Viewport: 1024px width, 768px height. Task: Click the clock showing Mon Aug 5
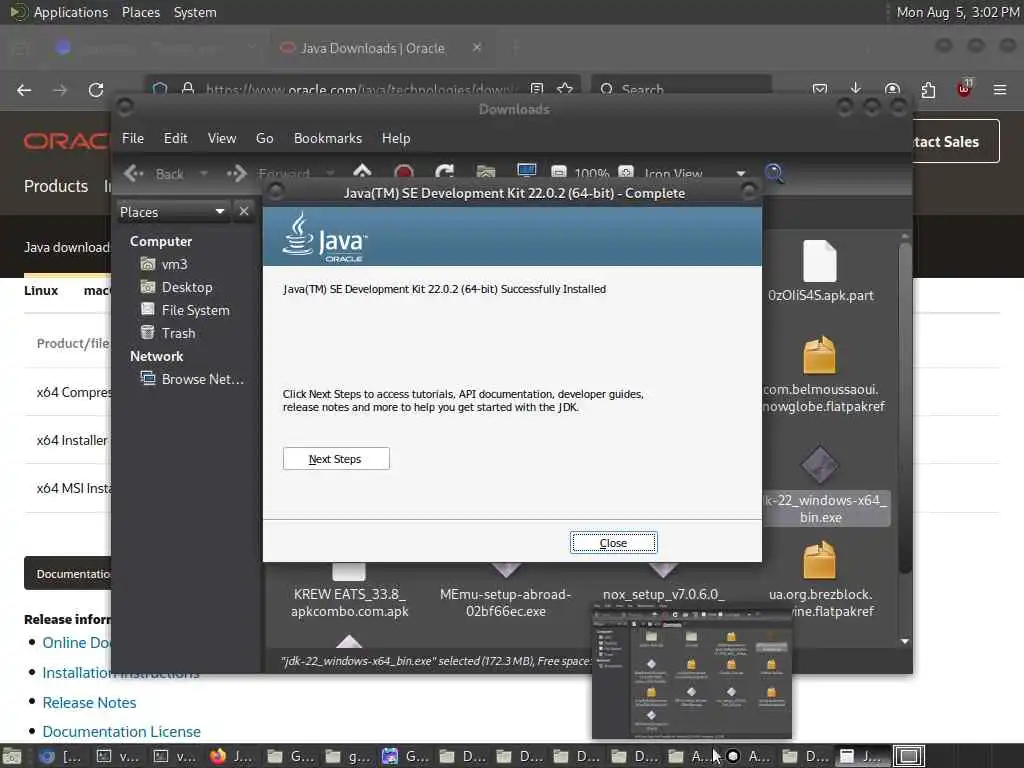(957, 12)
